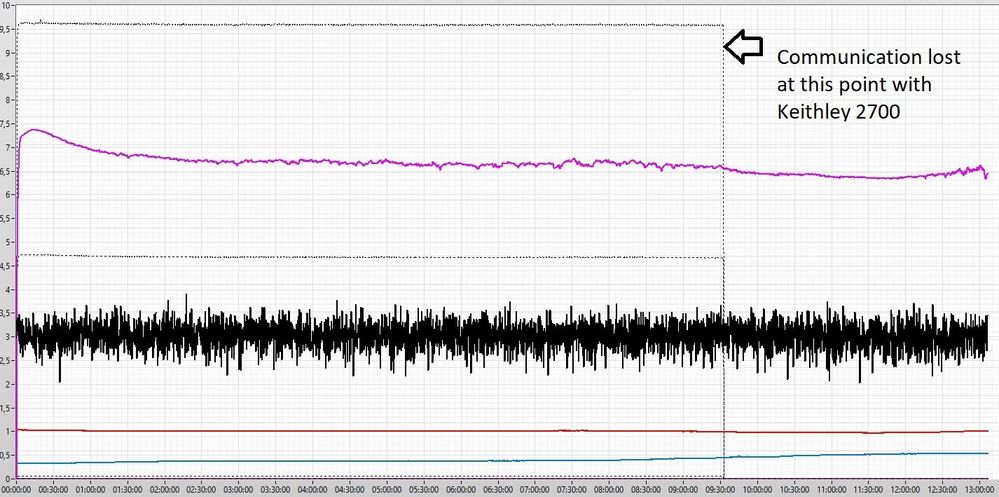Screen dimensions: 999x497
Task: Select the 01:00:00 time axis label
Action: [x=90, y=491]
